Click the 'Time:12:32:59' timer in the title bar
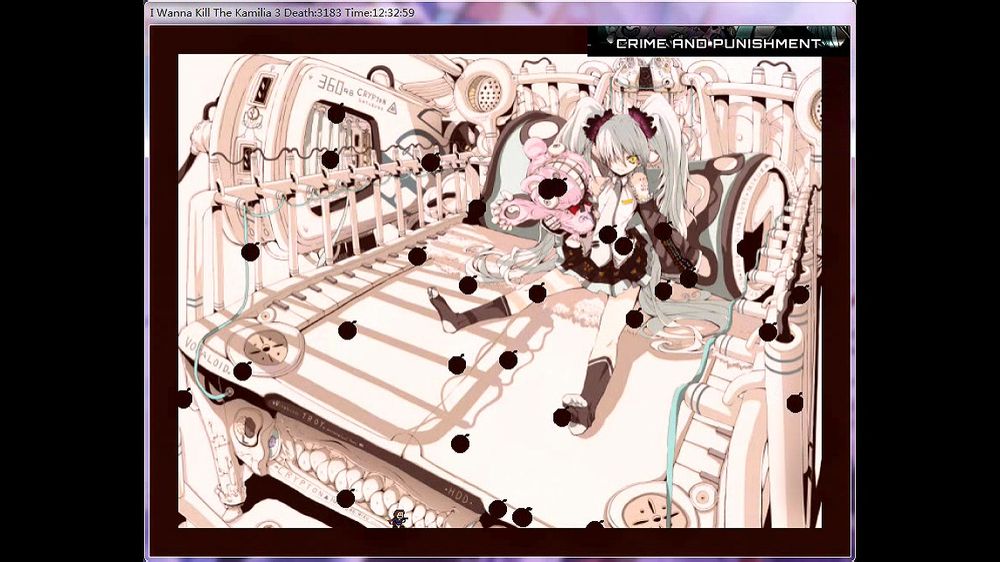 click(x=379, y=12)
